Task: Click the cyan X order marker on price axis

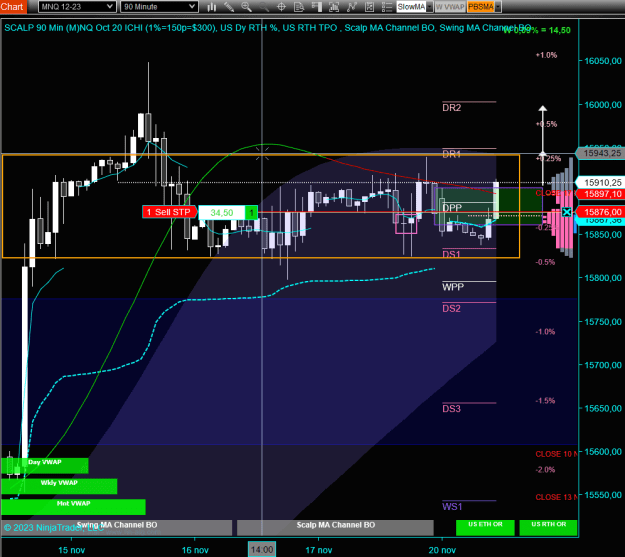Action: coord(566,212)
